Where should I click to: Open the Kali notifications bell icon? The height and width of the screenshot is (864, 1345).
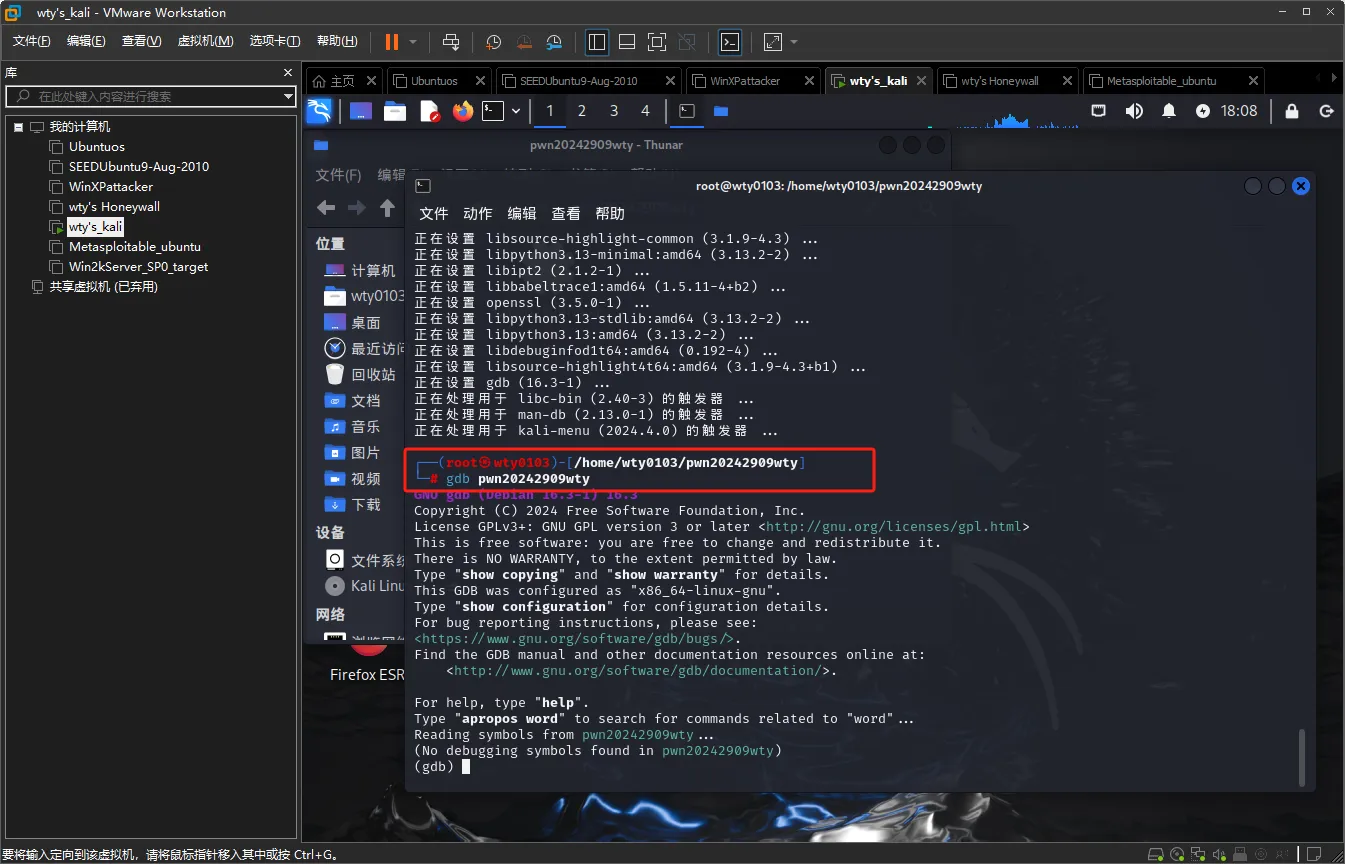pyautogui.click(x=1168, y=111)
